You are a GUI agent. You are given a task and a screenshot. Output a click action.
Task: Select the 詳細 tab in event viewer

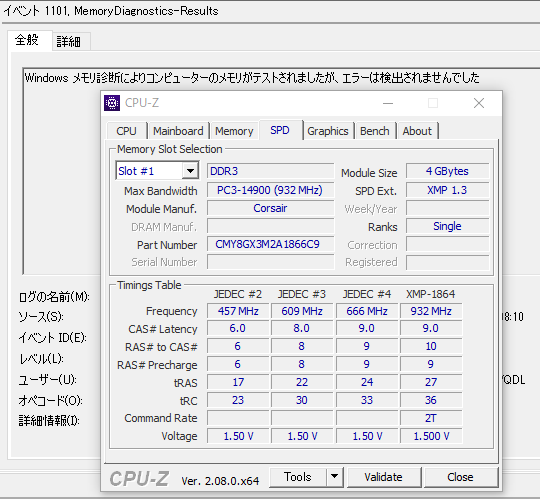click(69, 42)
